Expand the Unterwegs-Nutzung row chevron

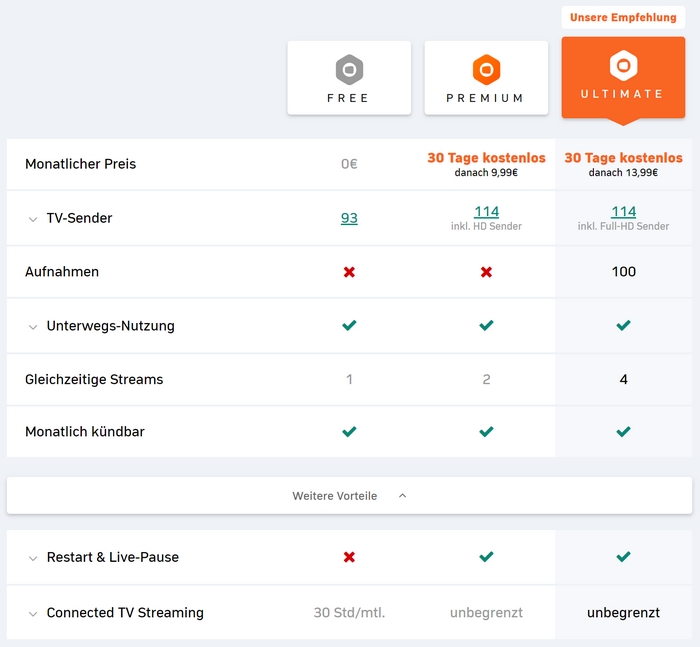click(33, 327)
